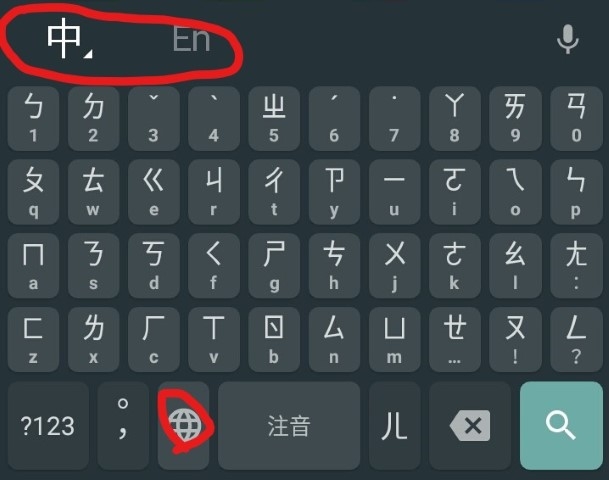Select the 中 Chinese input mode
This screenshot has height=480, width=609.
[64, 38]
